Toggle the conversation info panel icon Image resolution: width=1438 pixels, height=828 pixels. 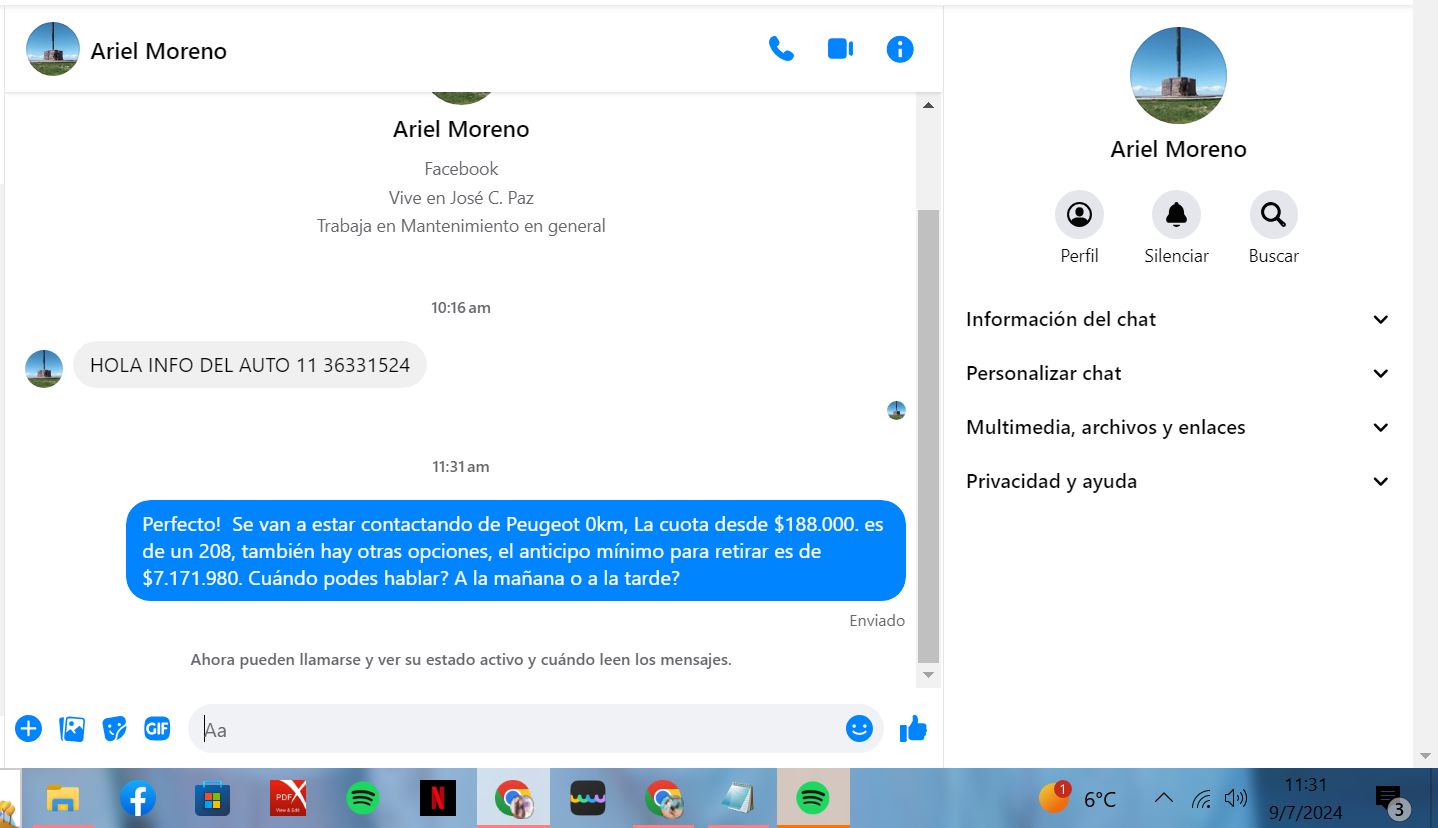coord(900,49)
